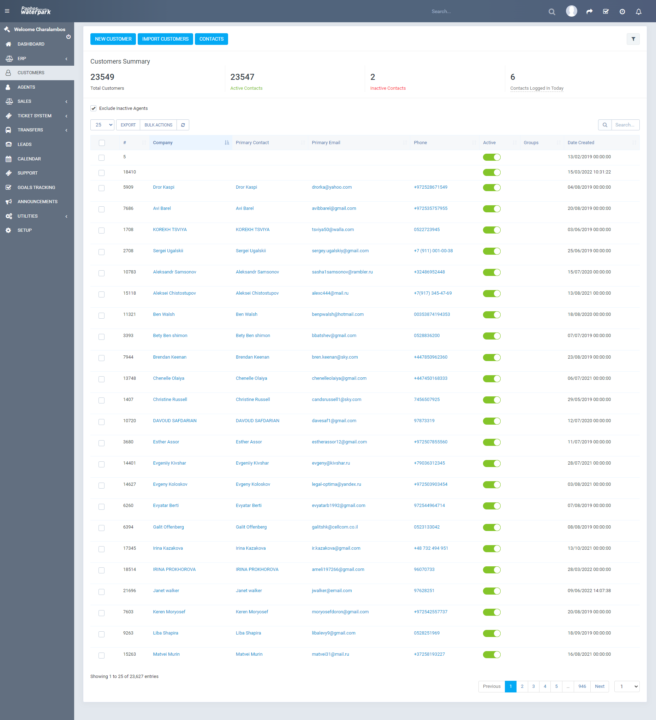Toggle active switch for Matvei Murin
The height and width of the screenshot is (720, 656).
492,654
